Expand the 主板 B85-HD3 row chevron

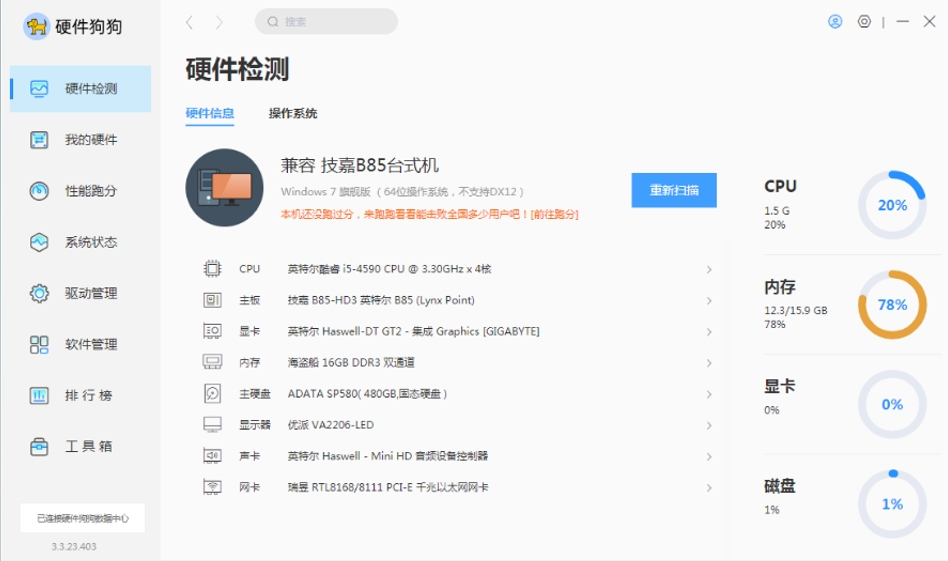click(709, 301)
